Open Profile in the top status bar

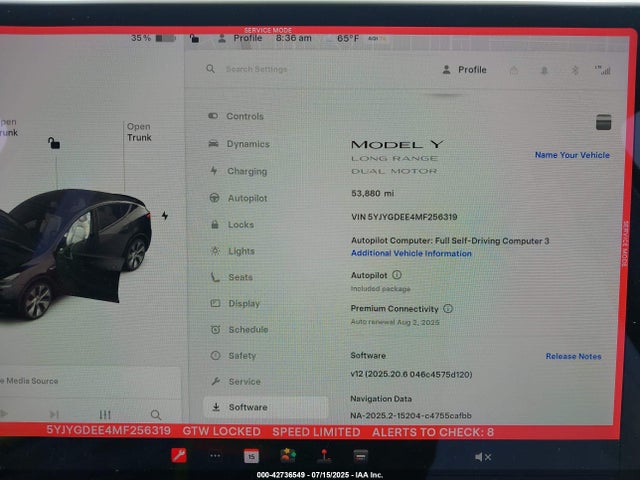pos(240,38)
